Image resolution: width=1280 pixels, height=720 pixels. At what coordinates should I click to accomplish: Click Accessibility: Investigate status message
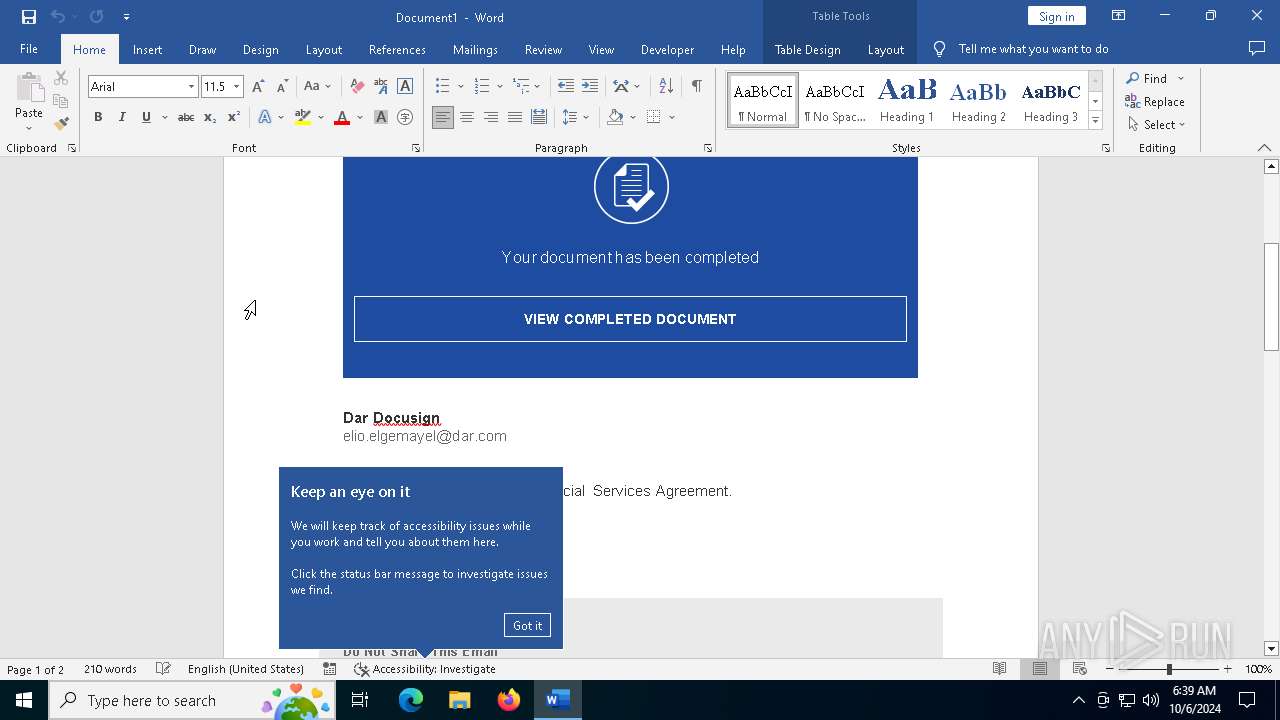pyautogui.click(x=425, y=669)
